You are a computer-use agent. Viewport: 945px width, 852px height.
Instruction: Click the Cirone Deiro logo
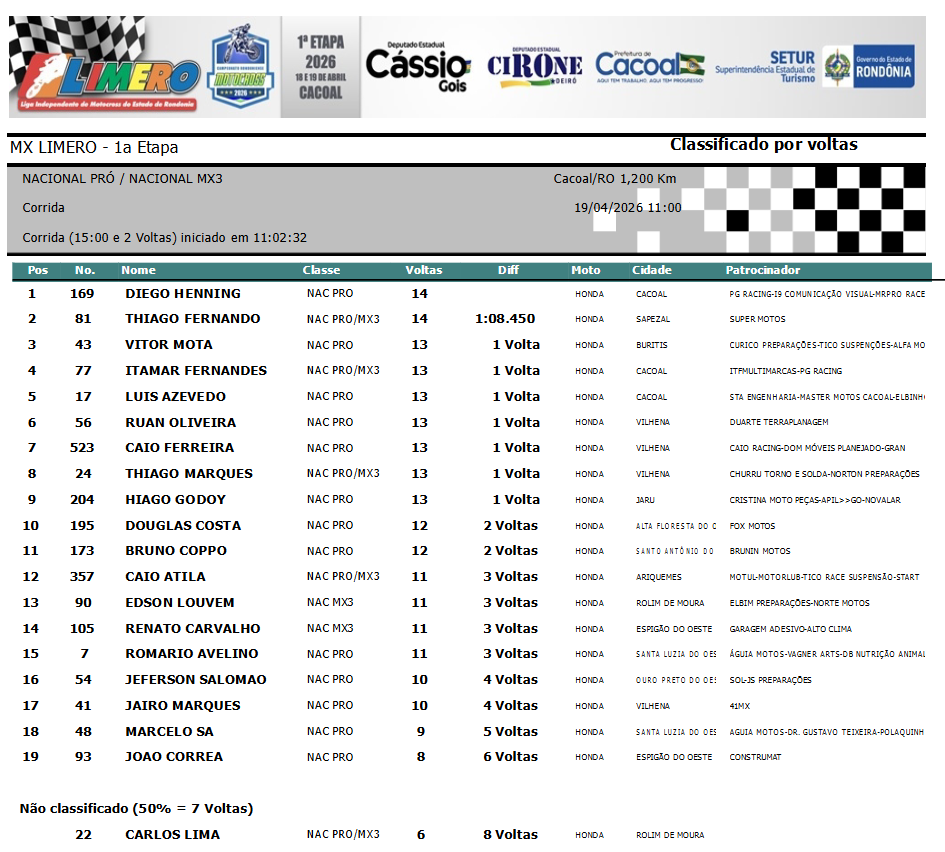534,67
